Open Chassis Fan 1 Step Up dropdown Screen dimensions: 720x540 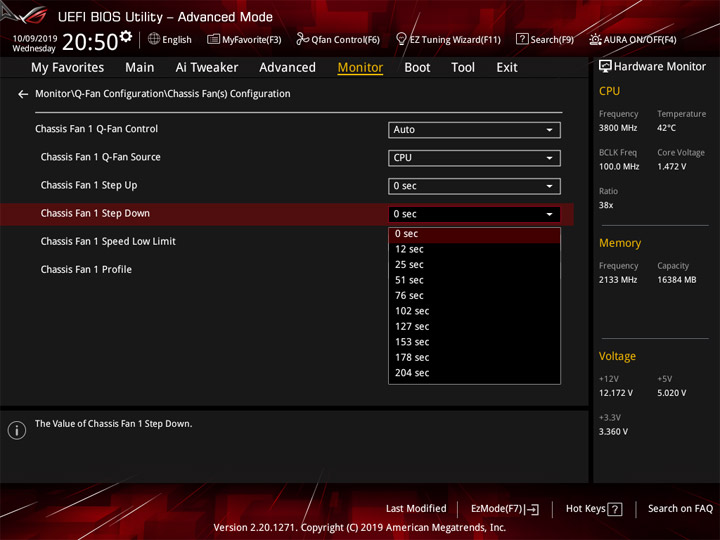pyautogui.click(x=474, y=186)
